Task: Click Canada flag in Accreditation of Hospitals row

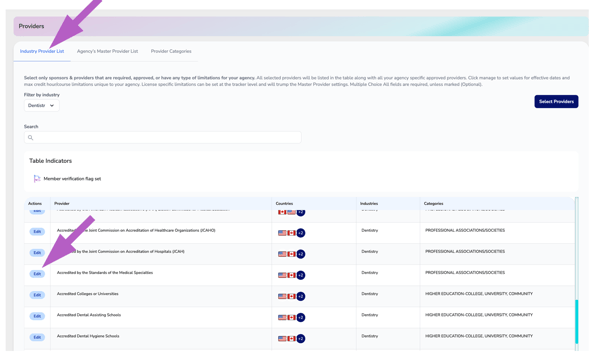Action: 292,254
